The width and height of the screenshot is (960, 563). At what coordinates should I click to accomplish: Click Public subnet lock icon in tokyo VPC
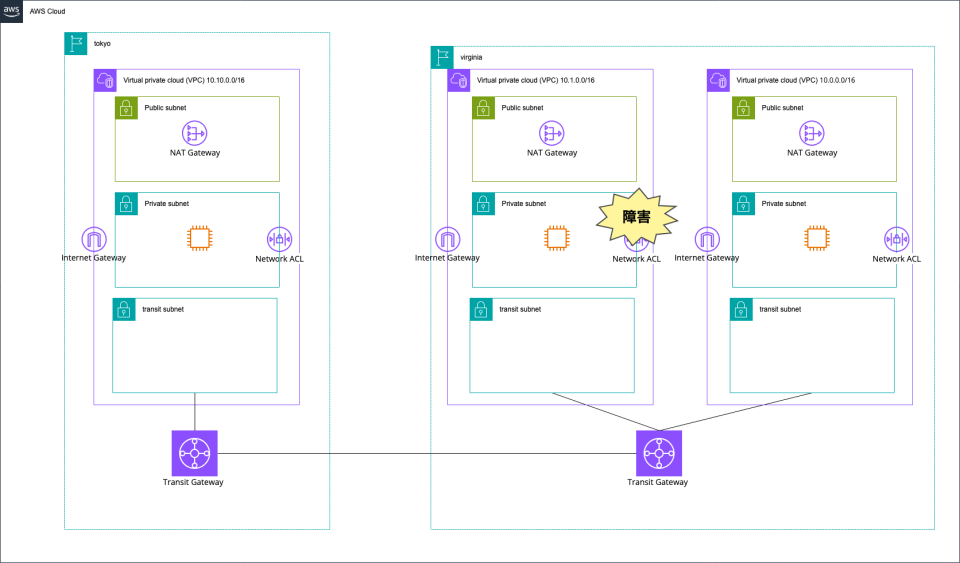point(126,108)
